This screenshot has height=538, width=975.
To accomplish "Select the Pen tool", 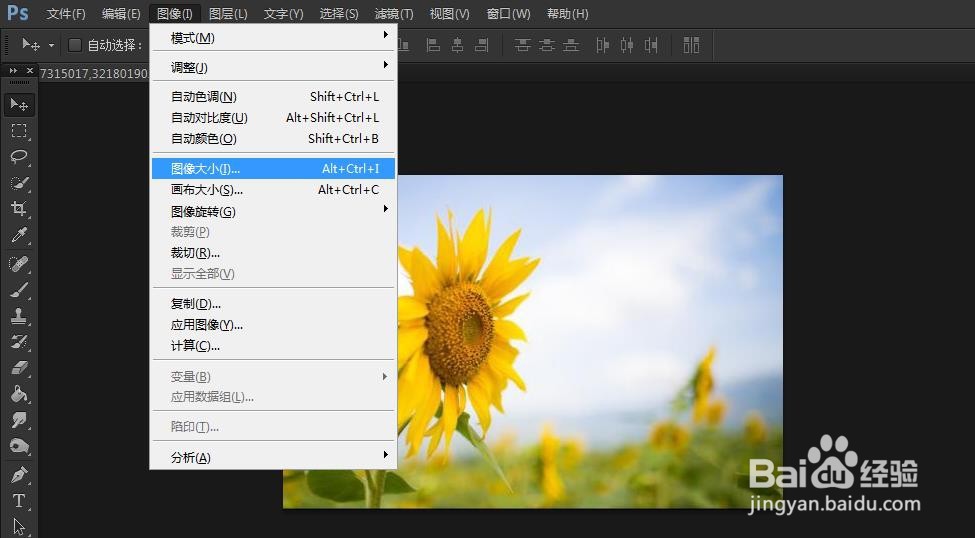I will coord(19,475).
